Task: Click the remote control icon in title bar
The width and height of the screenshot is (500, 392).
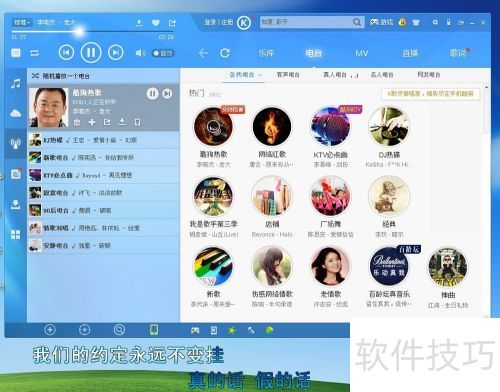Action: (x=449, y=22)
